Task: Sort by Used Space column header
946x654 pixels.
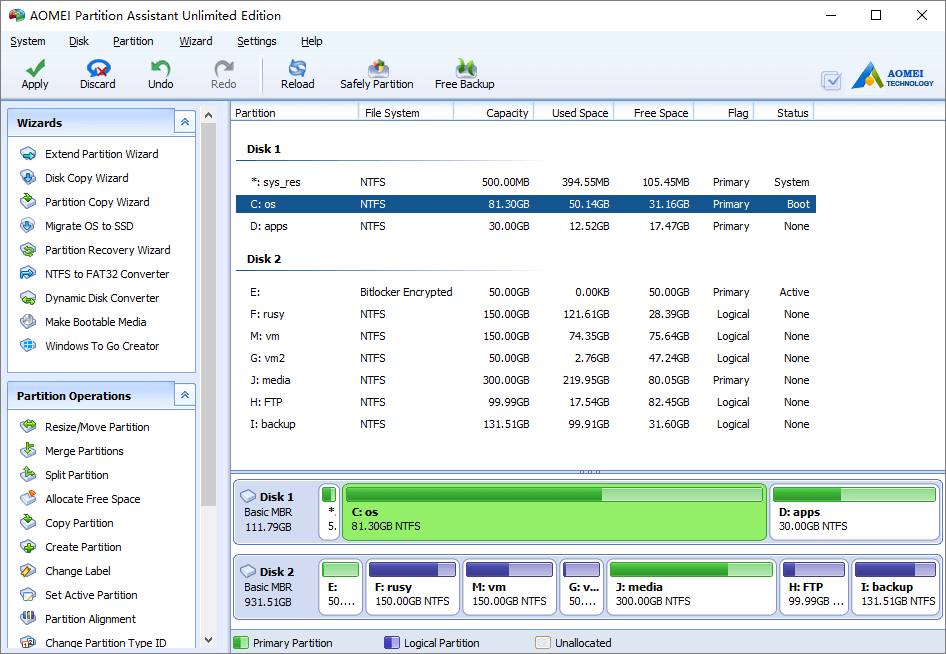Action: (574, 113)
